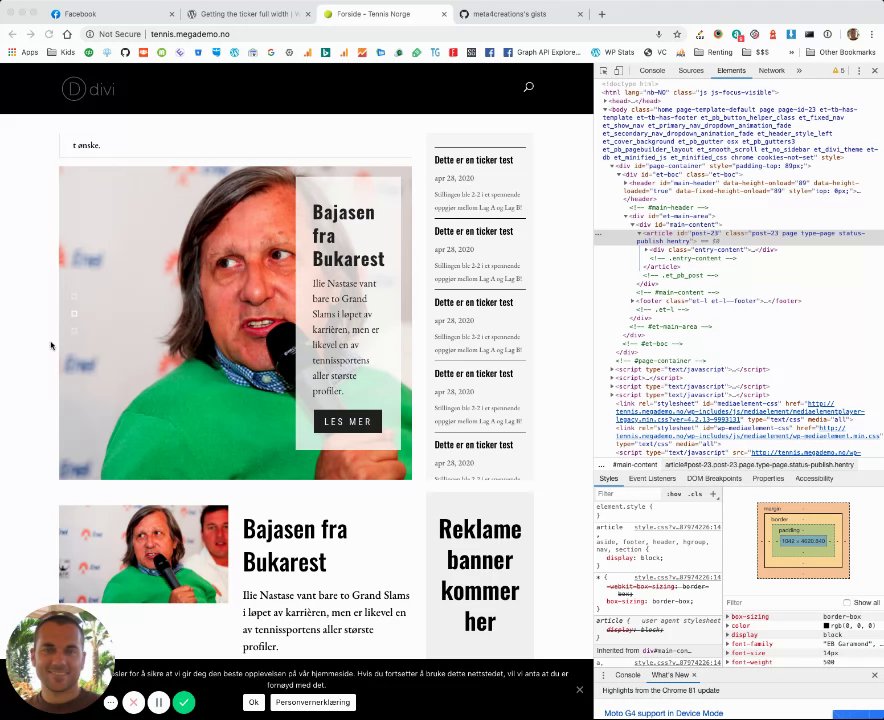Open the Apps grid shortcut in bookmarks bar
This screenshot has height=720, width=884.
pyautogui.click(x=23, y=52)
